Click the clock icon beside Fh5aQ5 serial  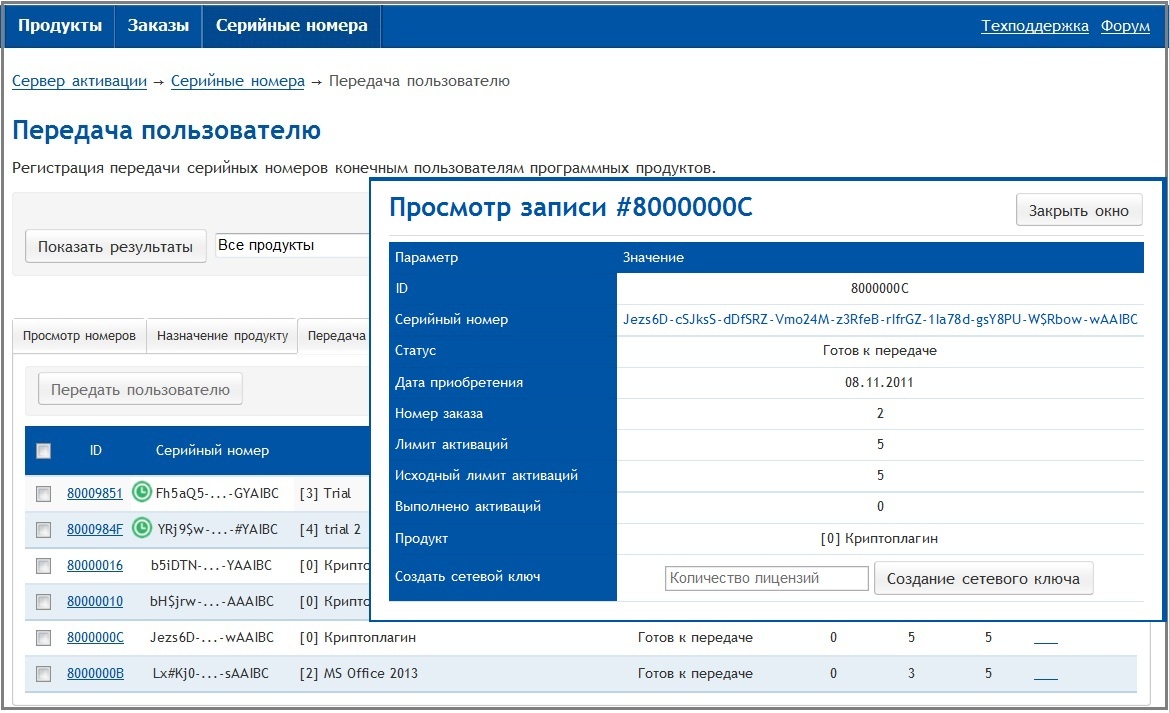142,492
